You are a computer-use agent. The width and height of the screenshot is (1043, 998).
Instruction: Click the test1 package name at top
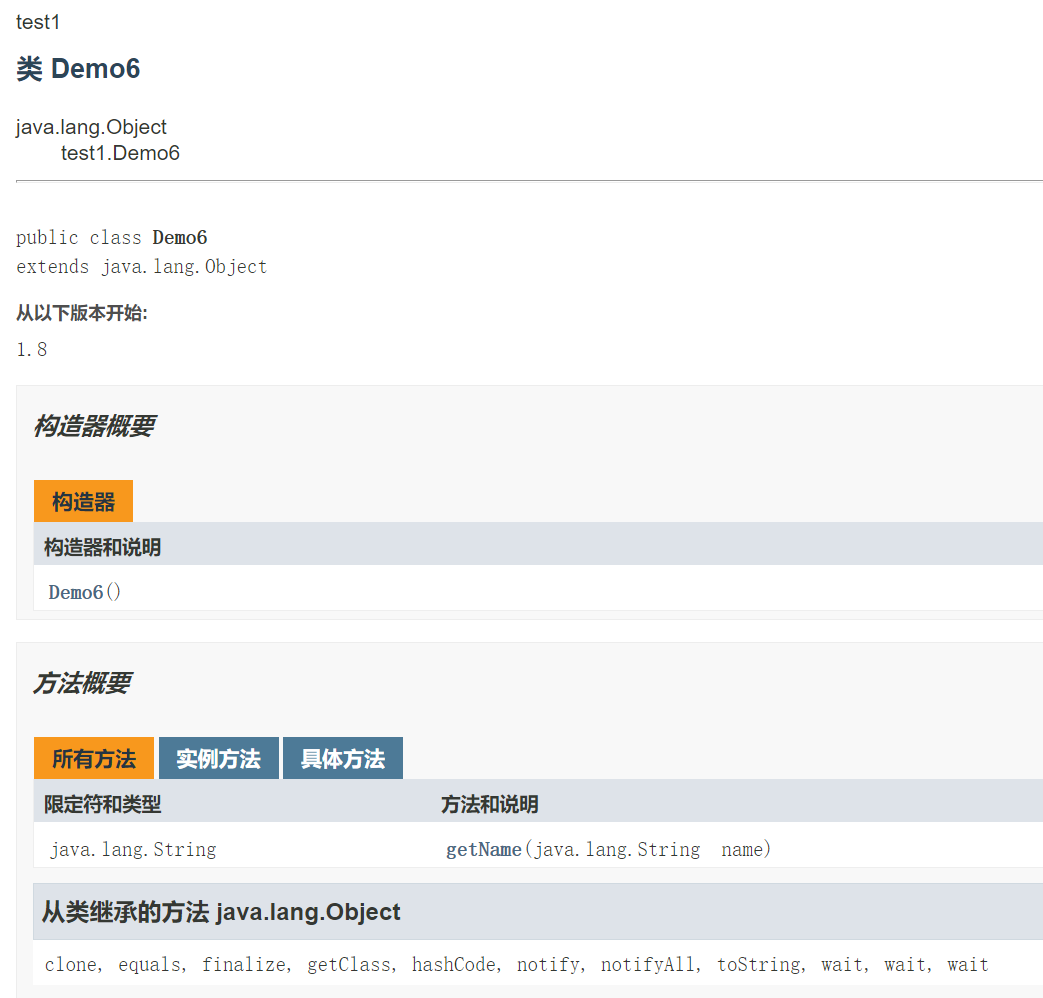pos(38,23)
